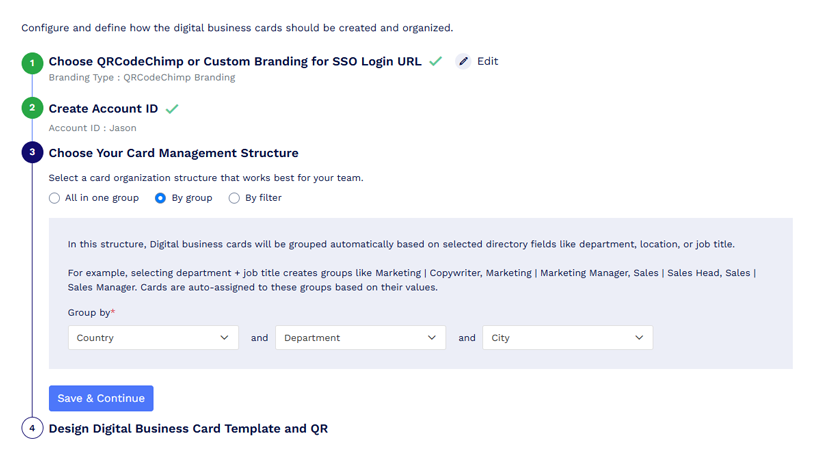Screen dimensions: 820x460
Task: Select the By group radio button
Action: [161, 198]
